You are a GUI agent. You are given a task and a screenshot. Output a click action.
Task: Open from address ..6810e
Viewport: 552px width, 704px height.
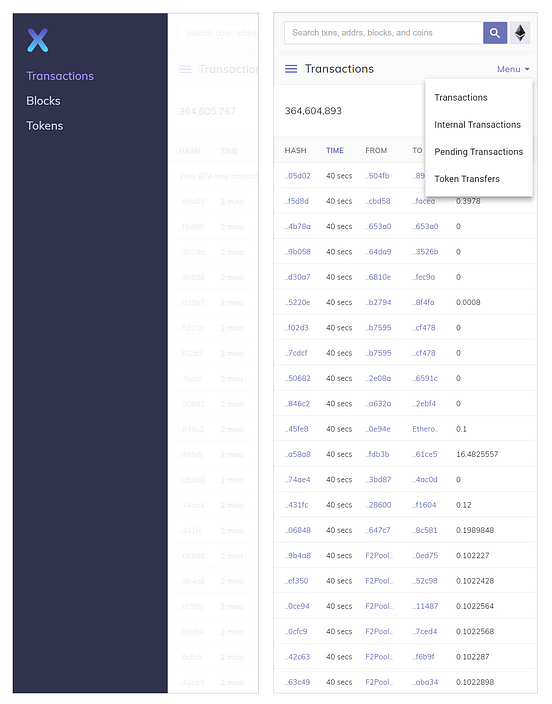point(378,277)
